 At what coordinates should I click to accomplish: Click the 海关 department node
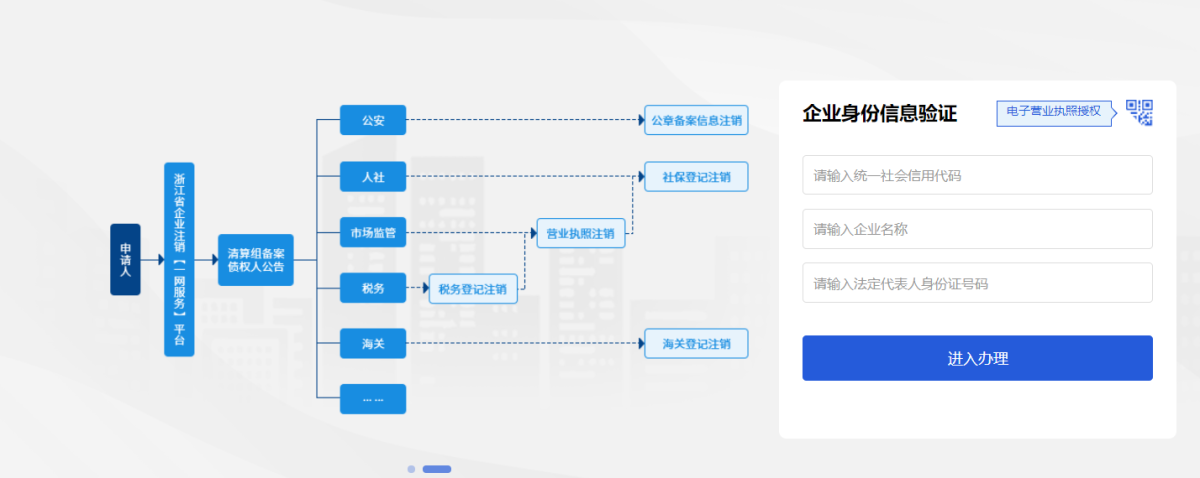click(372, 343)
